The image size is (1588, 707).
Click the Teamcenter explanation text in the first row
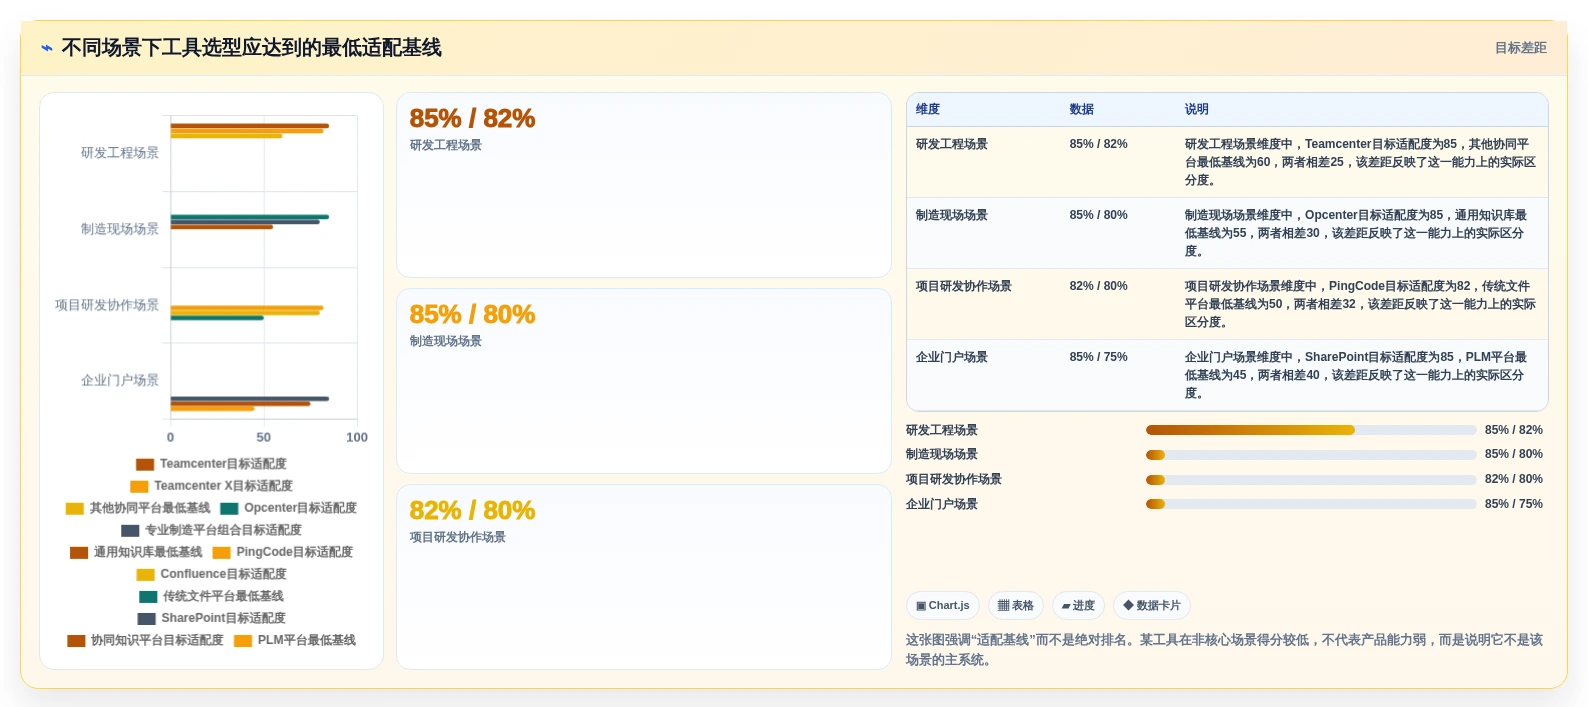[1360, 162]
